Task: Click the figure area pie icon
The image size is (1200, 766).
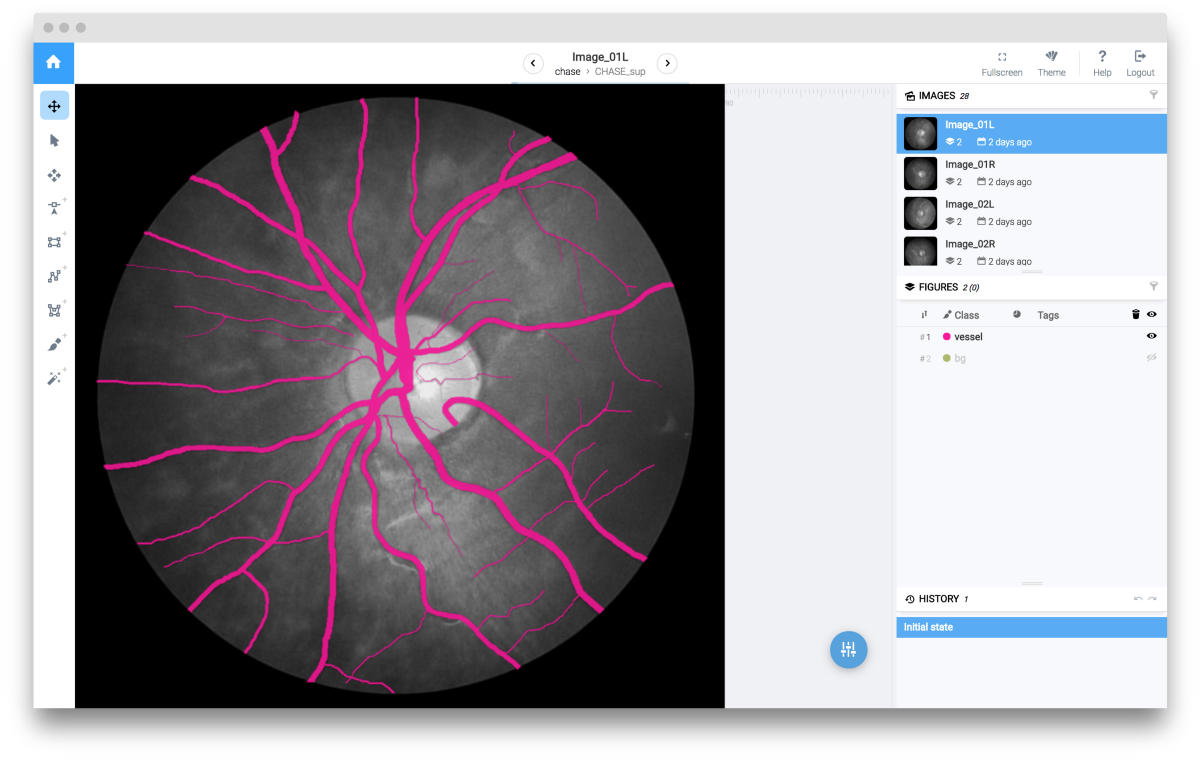Action: point(1017,314)
